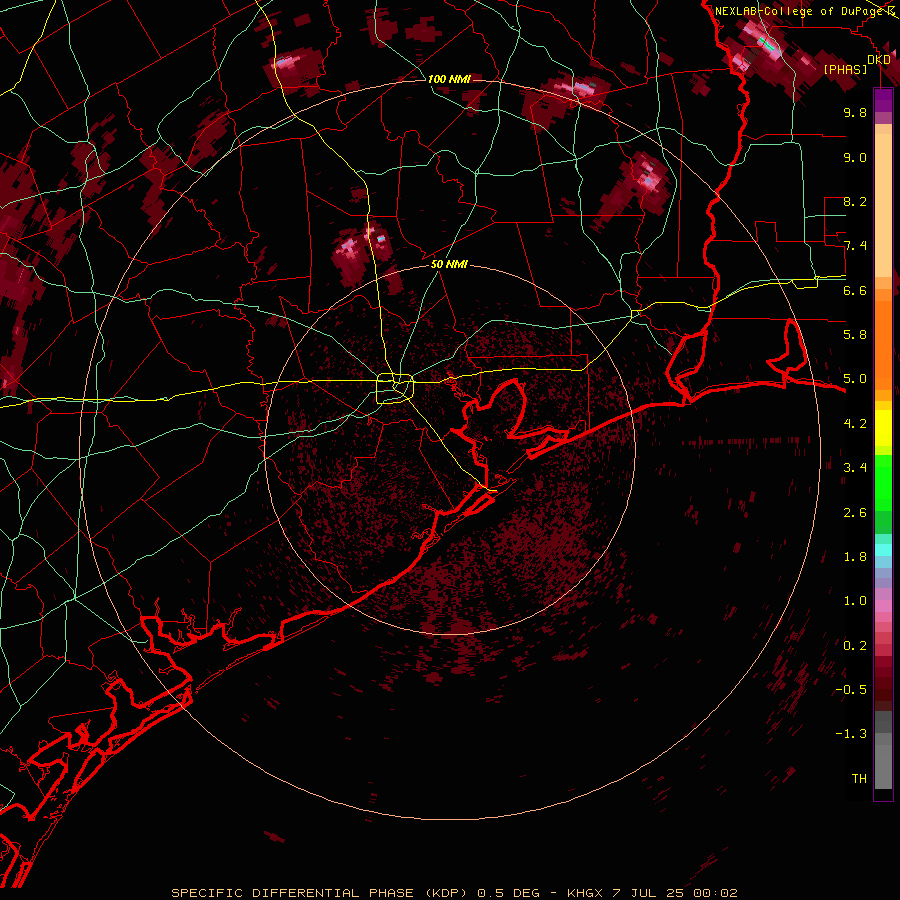
Task: Click the purple top segment of the color bar
Action: pyautogui.click(x=883, y=100)
